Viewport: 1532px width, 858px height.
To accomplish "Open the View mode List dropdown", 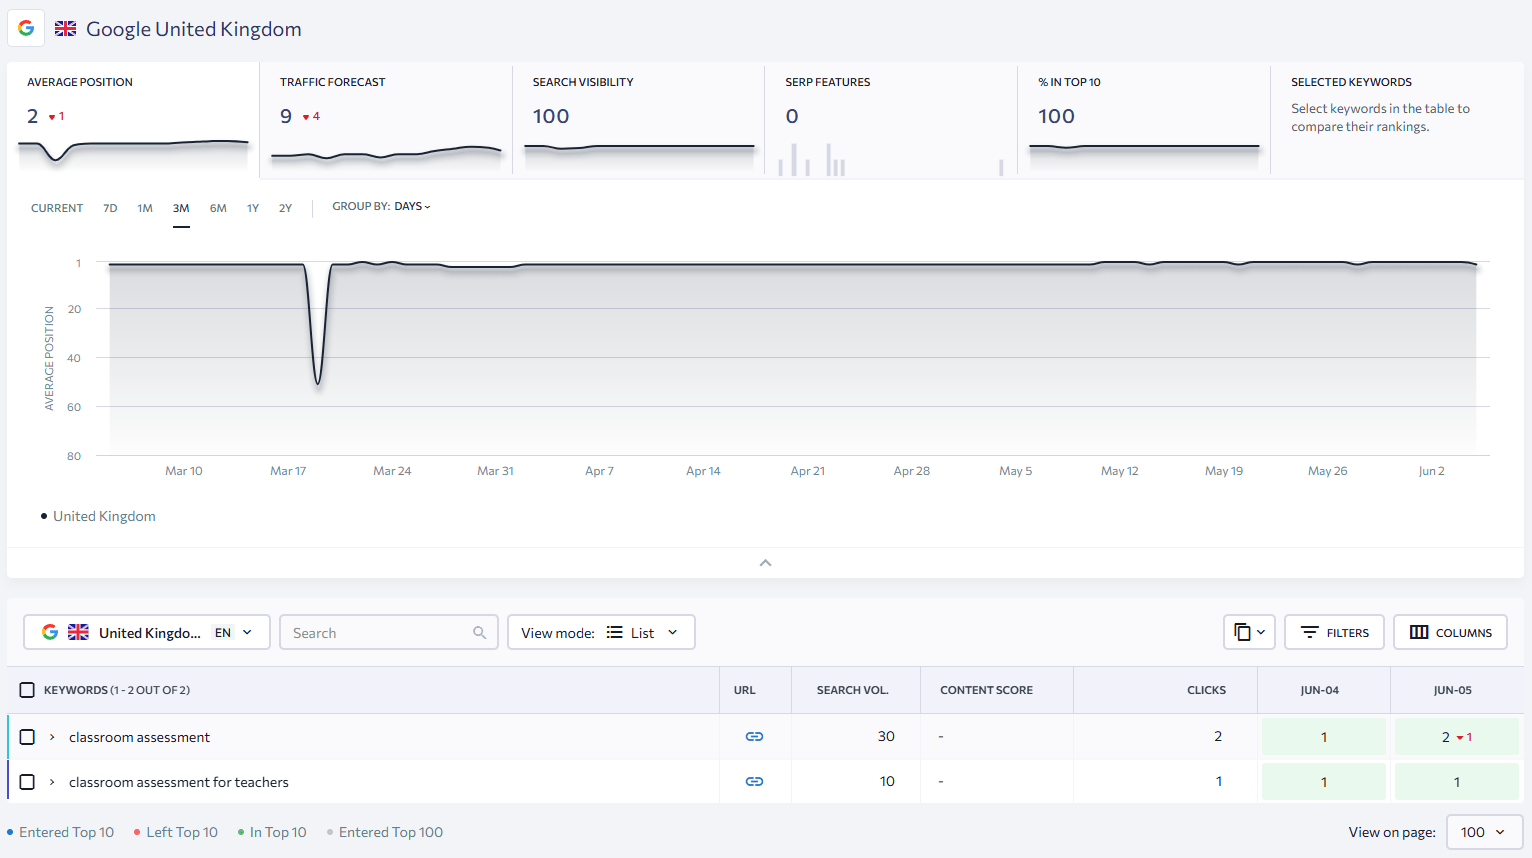I will (x=600, y=633).
